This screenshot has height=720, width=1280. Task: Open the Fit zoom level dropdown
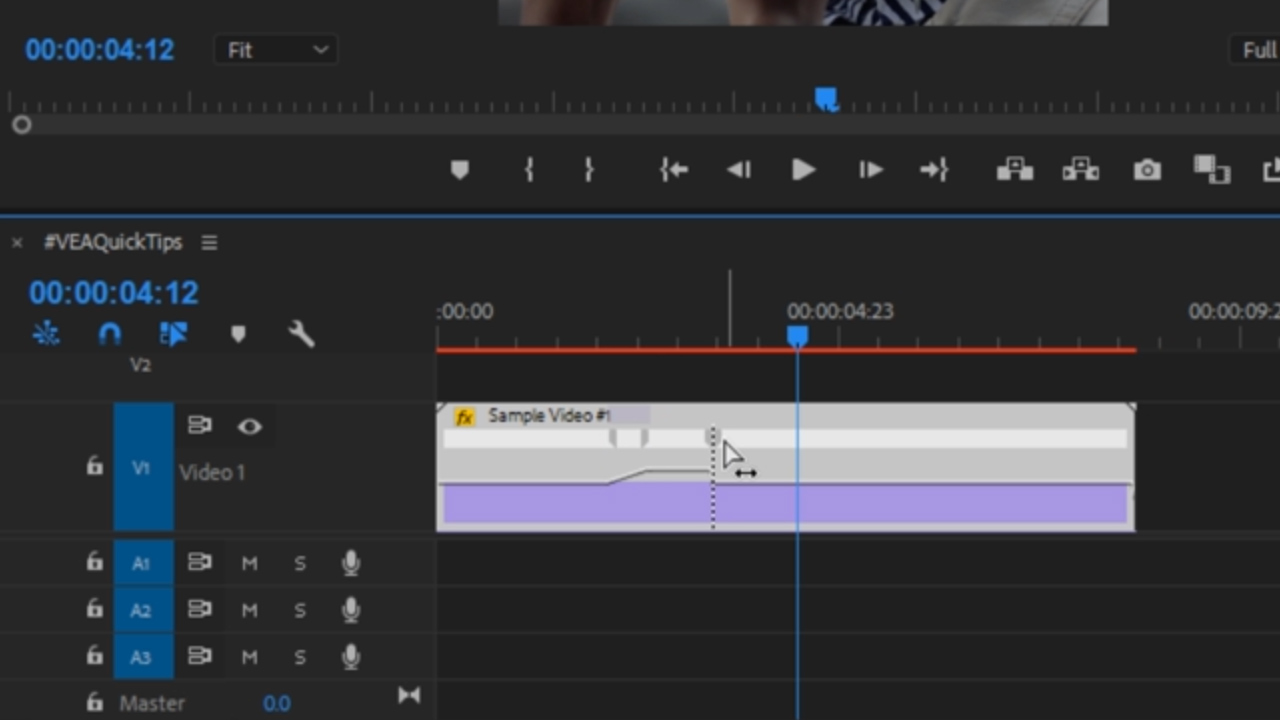tap(276, 49)
